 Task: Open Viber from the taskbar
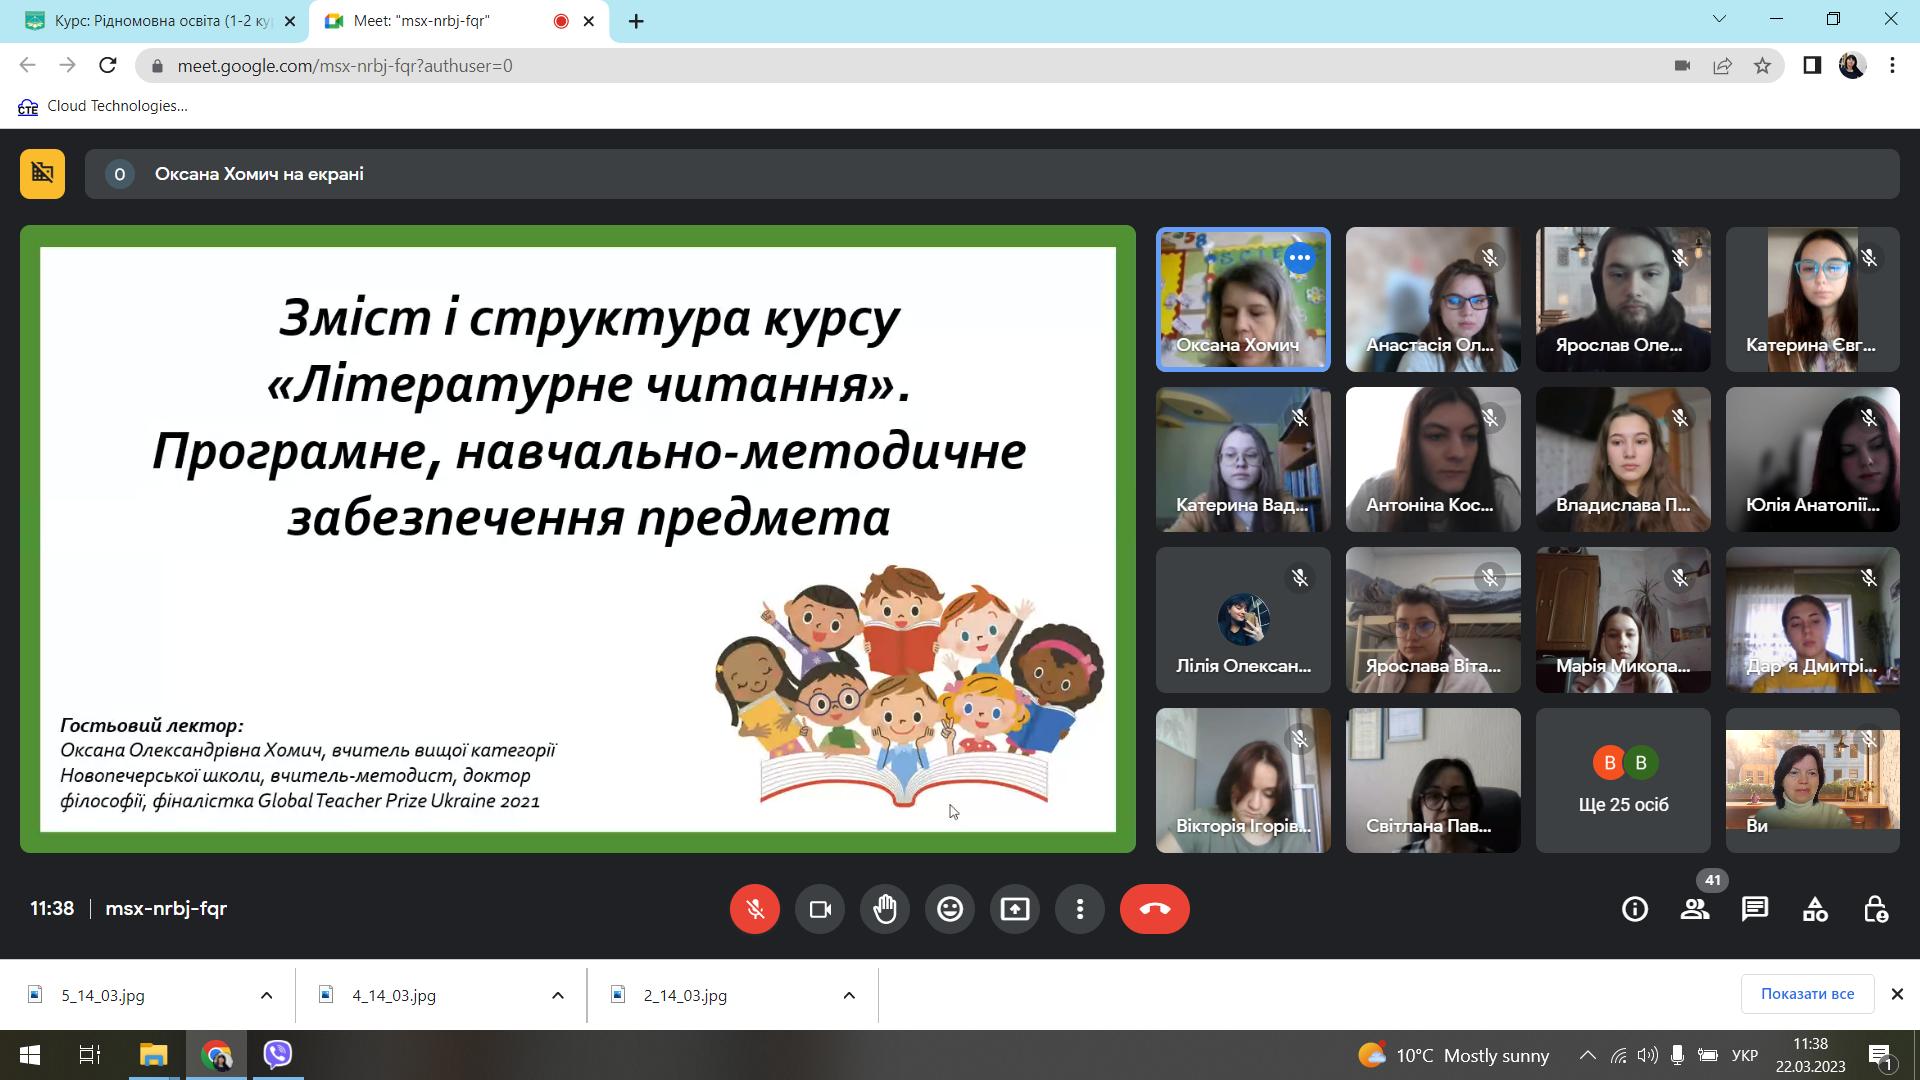(x=278, y=1055)
